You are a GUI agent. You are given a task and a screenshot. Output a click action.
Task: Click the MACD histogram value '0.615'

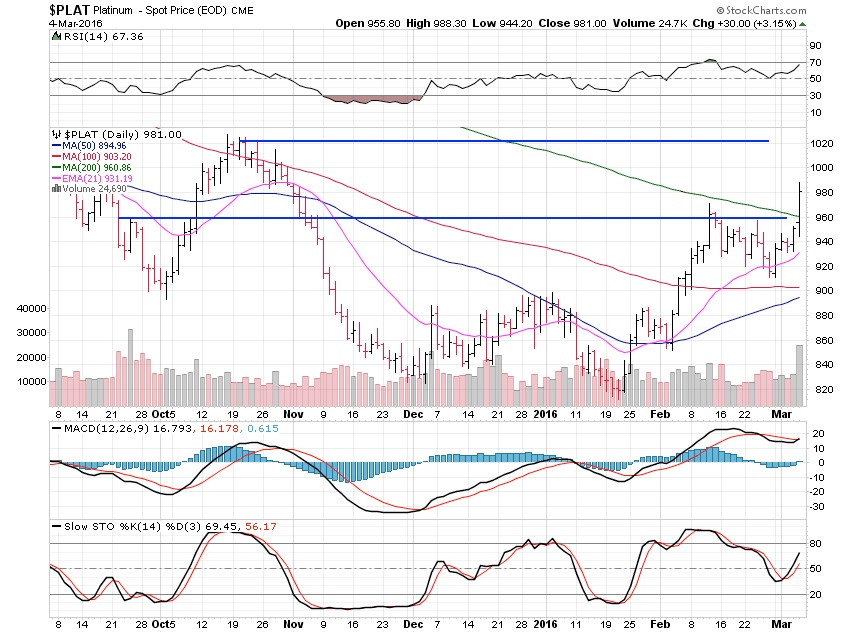point(263,428)
